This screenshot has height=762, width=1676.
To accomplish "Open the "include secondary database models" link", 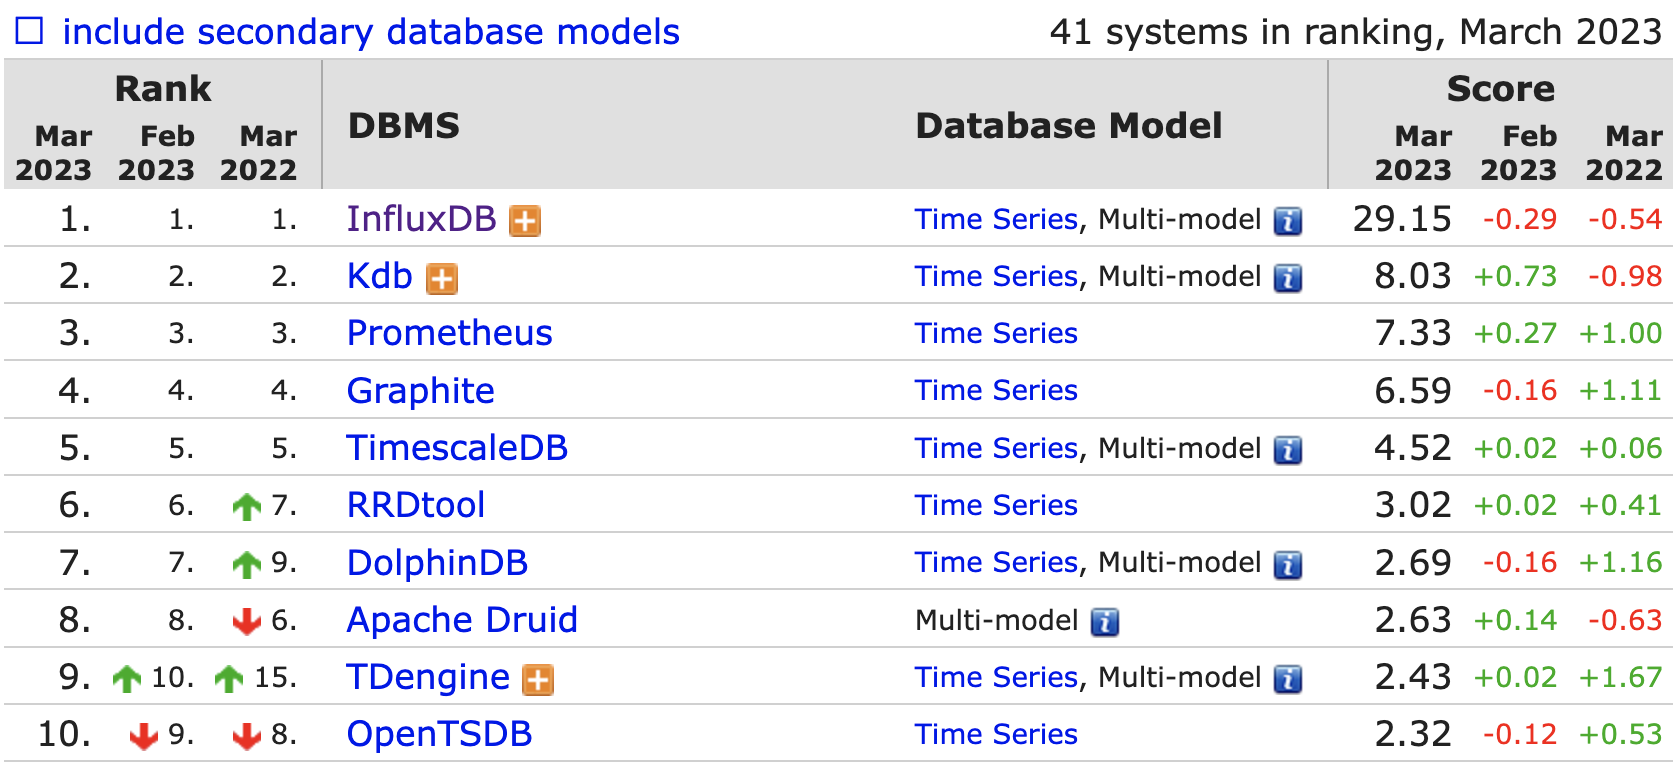I will pos(371,32).
